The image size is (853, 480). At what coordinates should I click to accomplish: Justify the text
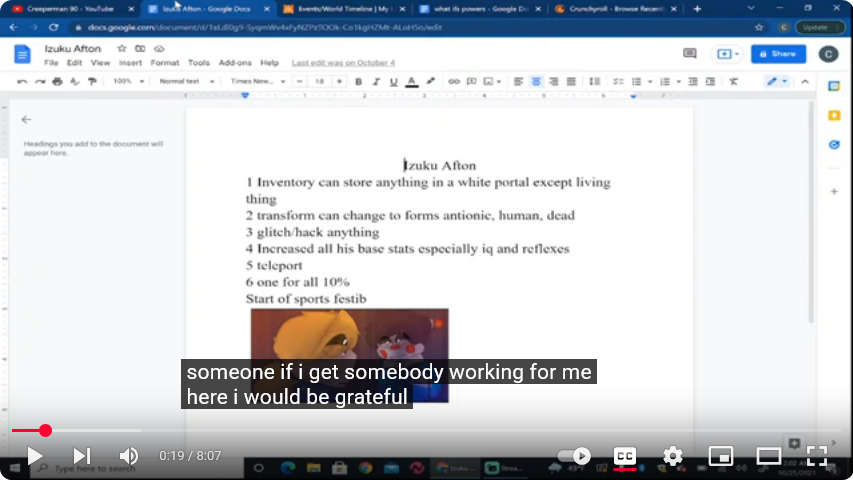[x=571, y=82]
